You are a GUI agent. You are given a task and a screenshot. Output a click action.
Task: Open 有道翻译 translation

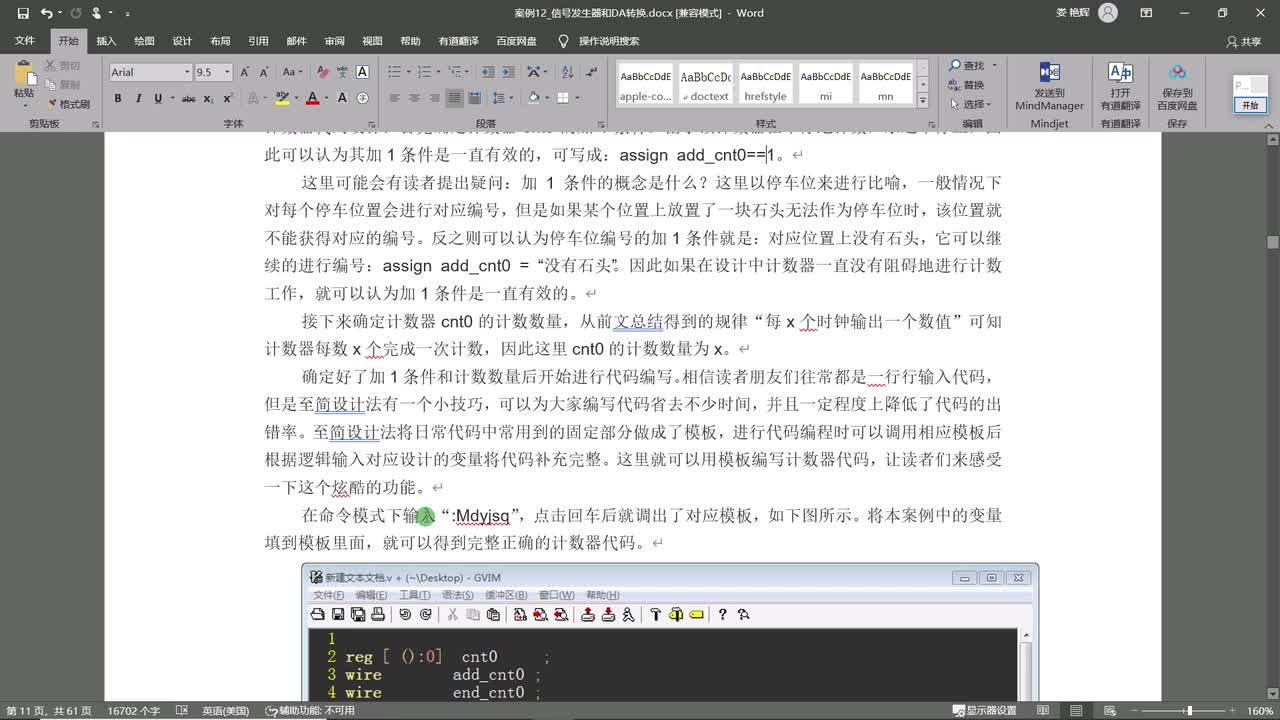pos(1120,87)
